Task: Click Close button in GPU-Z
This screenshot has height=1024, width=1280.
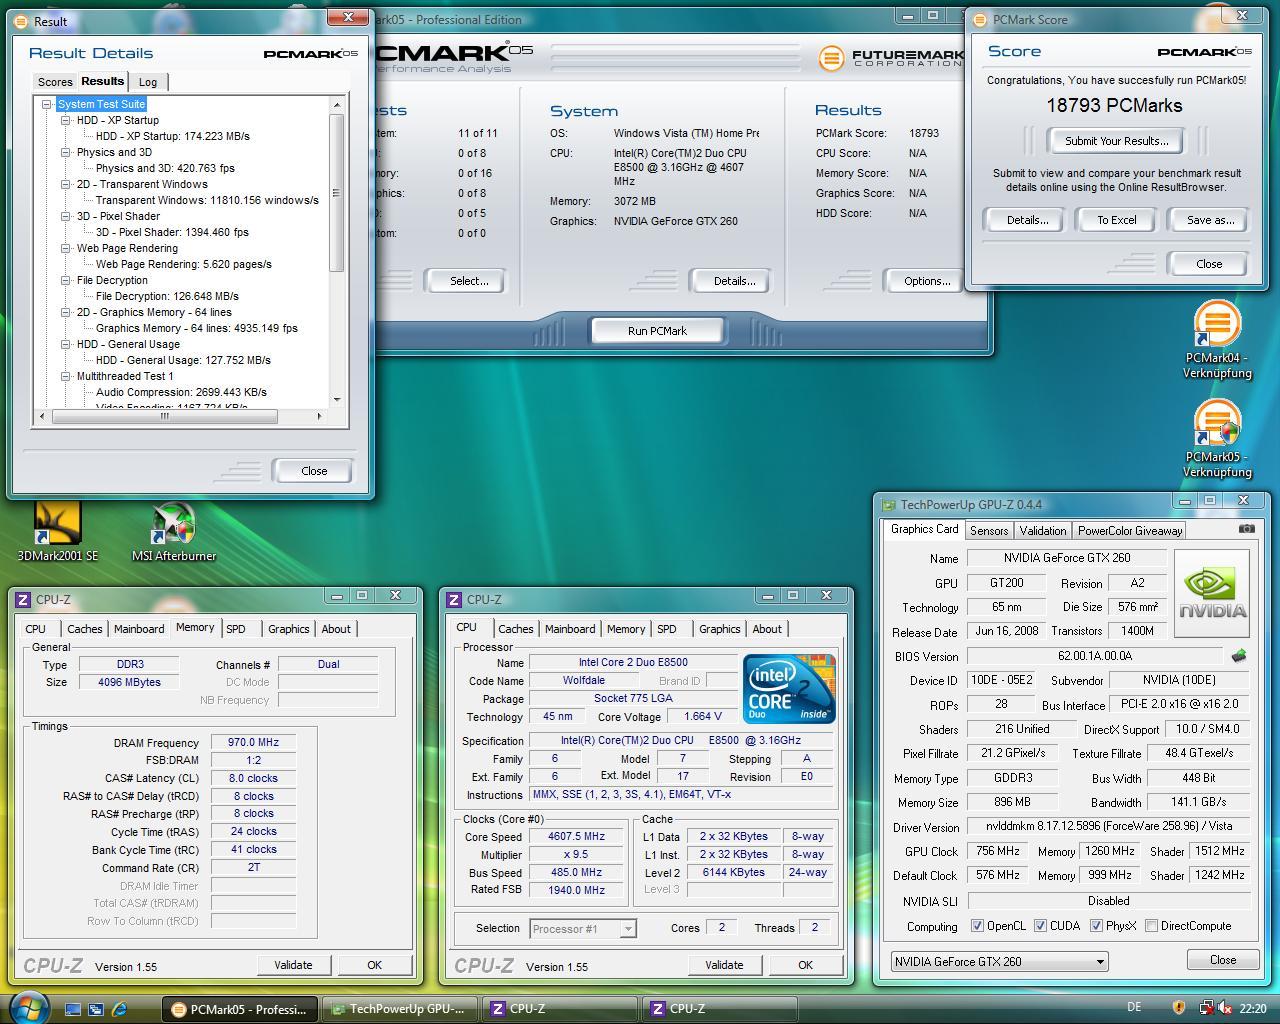Action: pos(1222,959)
